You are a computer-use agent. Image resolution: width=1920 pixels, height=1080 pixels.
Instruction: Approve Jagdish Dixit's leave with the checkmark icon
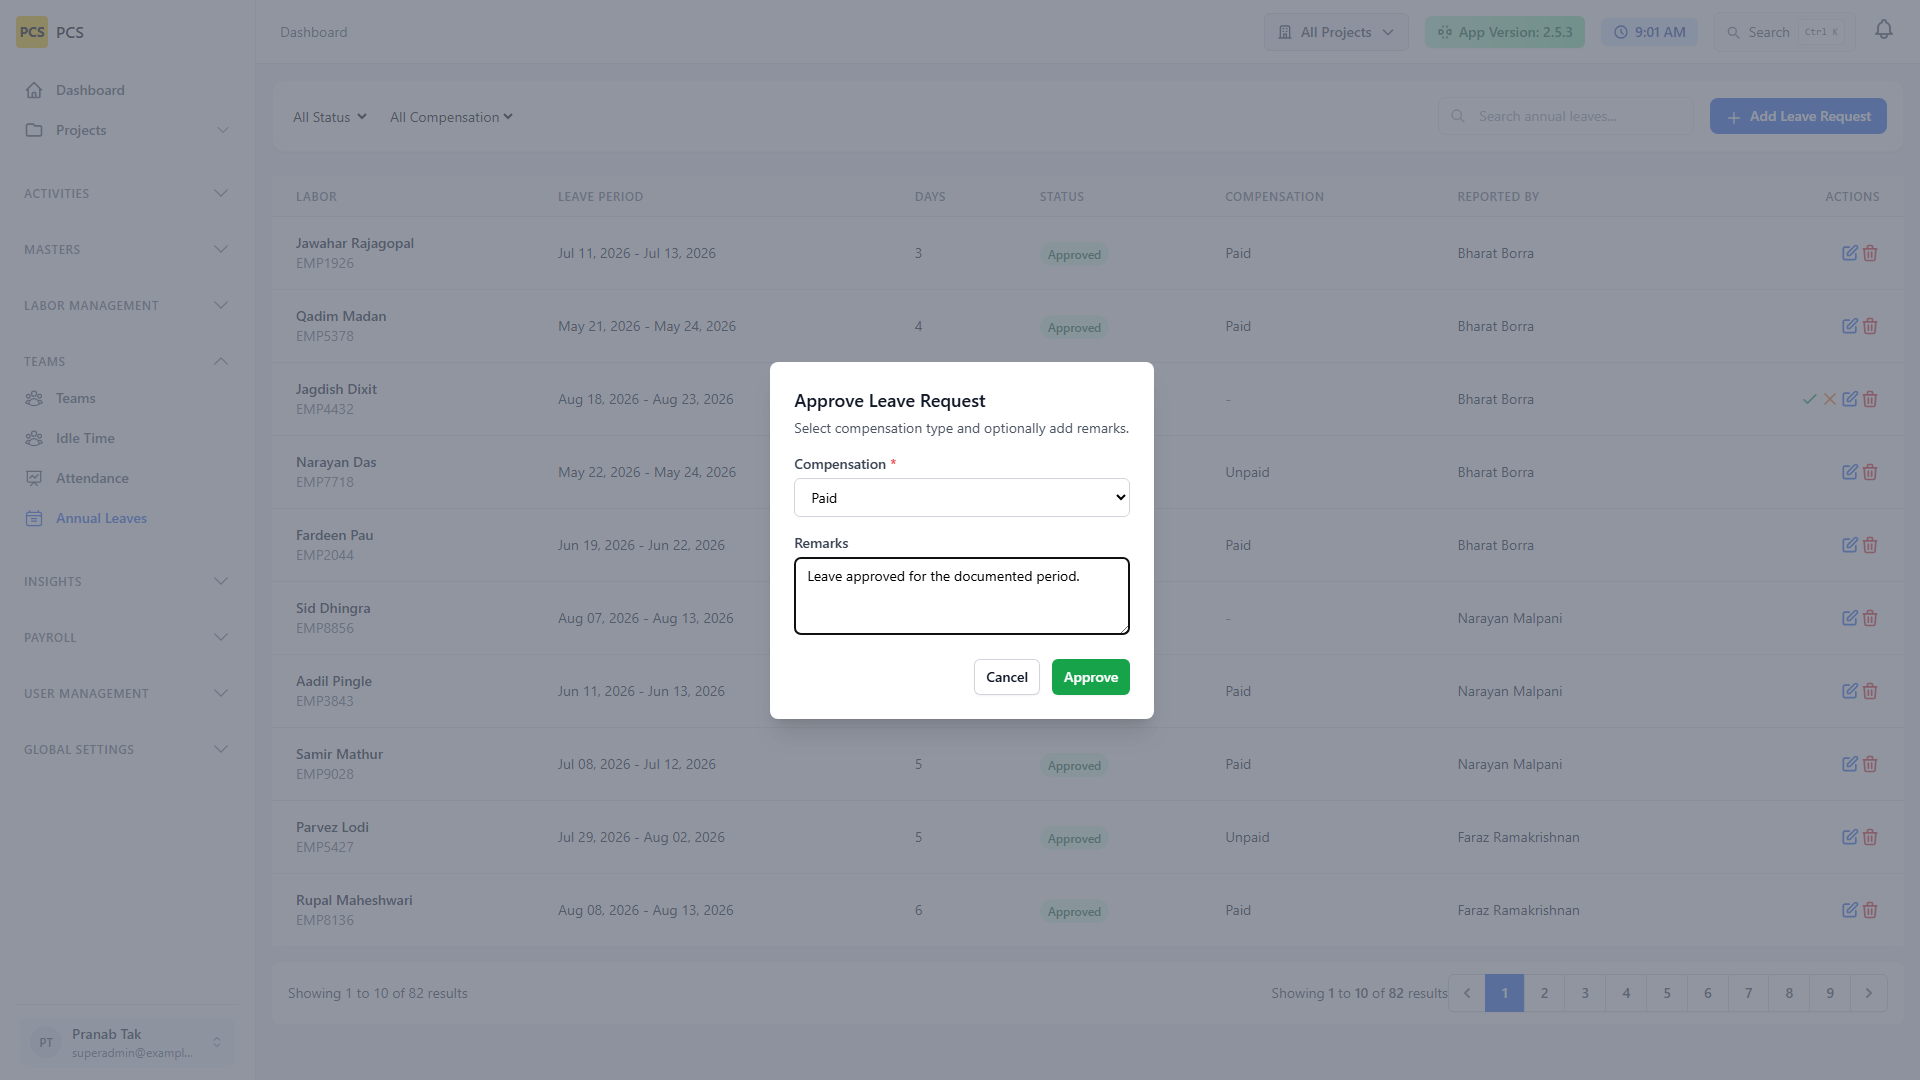[x=1809, y=400]
